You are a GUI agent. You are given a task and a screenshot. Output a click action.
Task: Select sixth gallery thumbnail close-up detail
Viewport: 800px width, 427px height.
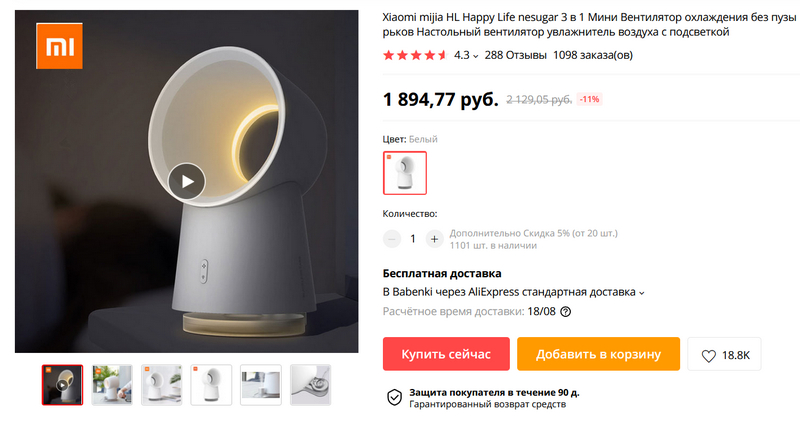coord(310,385)
